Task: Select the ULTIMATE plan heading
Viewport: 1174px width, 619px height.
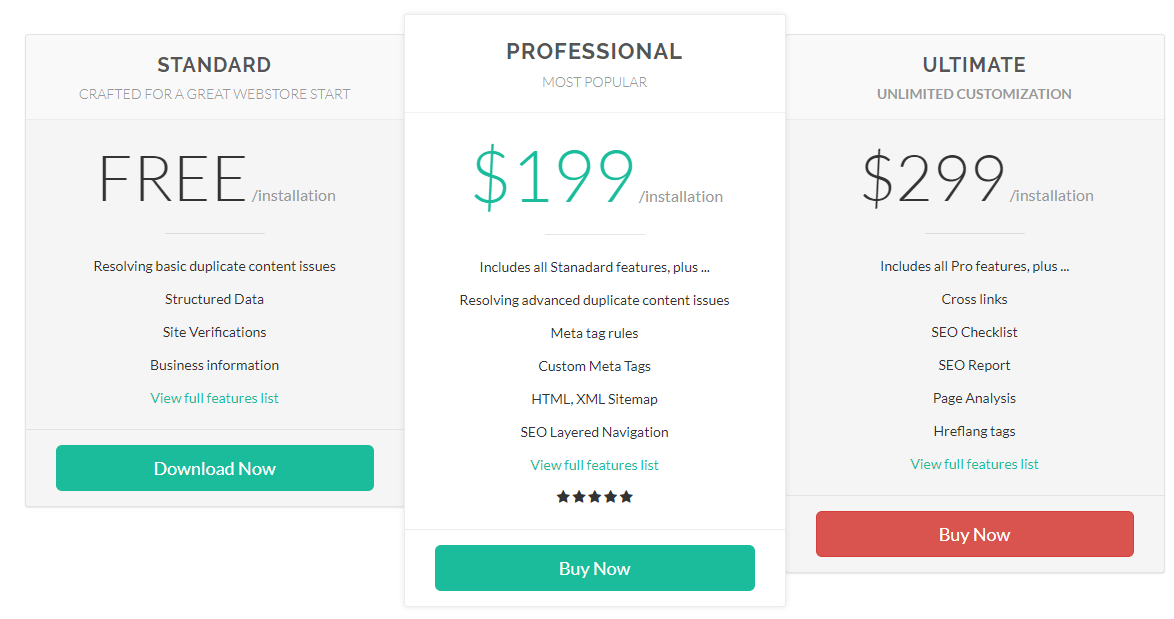Action: coord(974,65)
